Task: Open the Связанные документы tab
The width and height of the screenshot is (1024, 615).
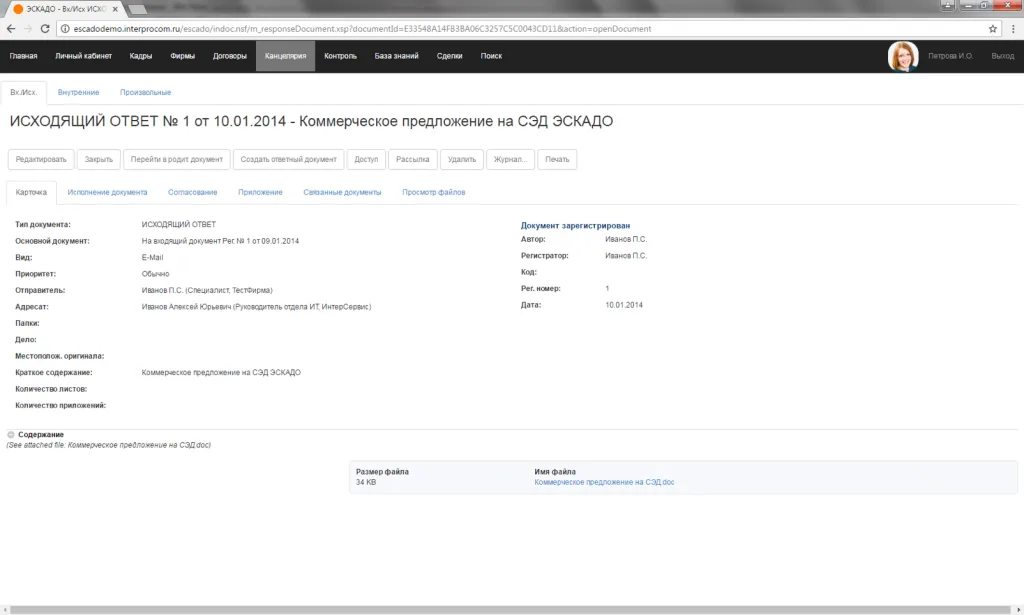Action: 342,192
